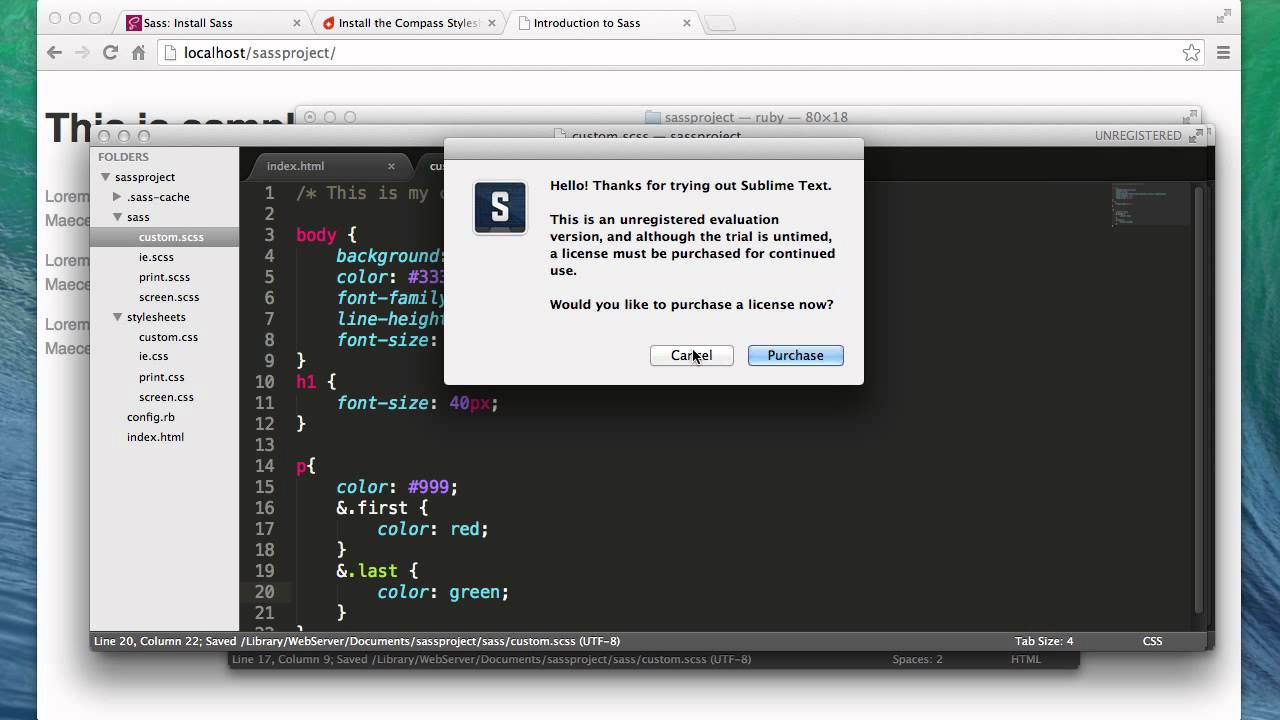Open the Chrome menu icon
The height and width of the screenshot is (720, 1280).
click(x=1223, y=53)
